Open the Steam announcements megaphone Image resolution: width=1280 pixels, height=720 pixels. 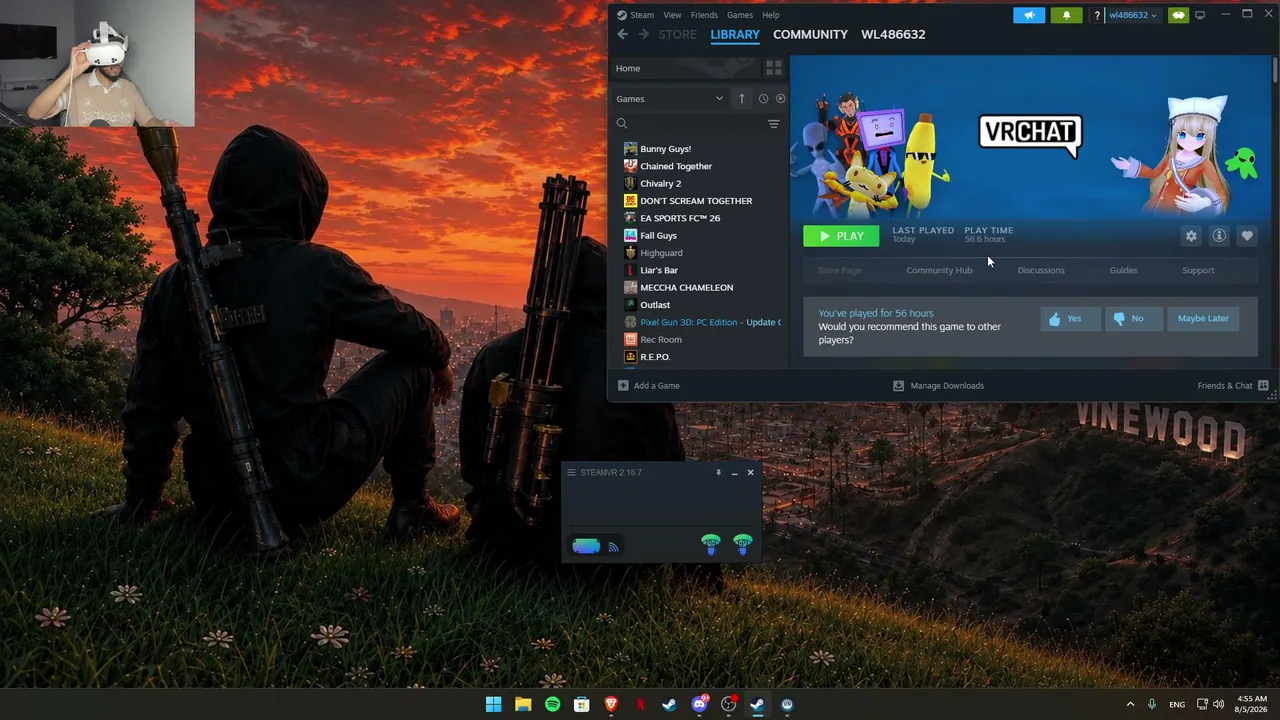pos(1029,15)
